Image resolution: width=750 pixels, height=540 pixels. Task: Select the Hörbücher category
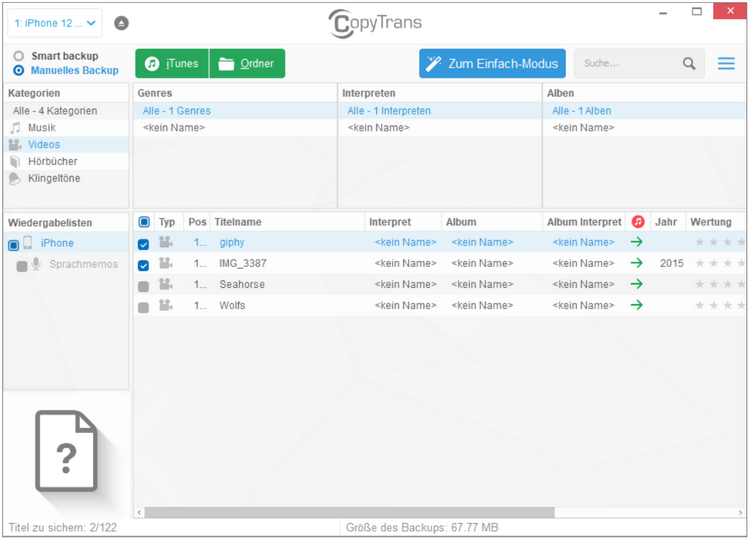pos(66,161)
